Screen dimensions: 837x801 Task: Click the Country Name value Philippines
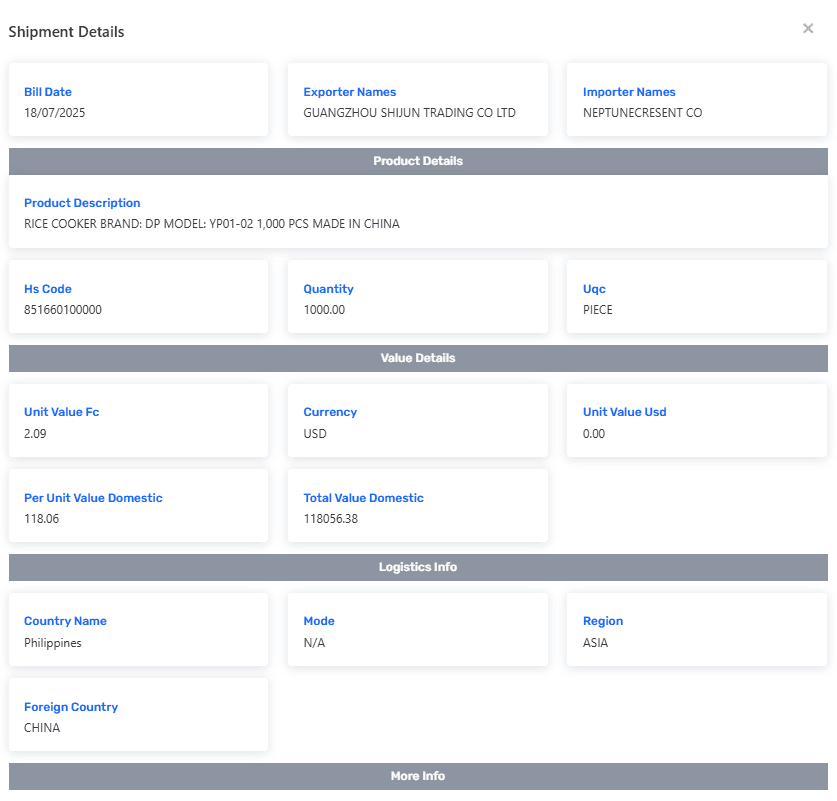[53, 643]
